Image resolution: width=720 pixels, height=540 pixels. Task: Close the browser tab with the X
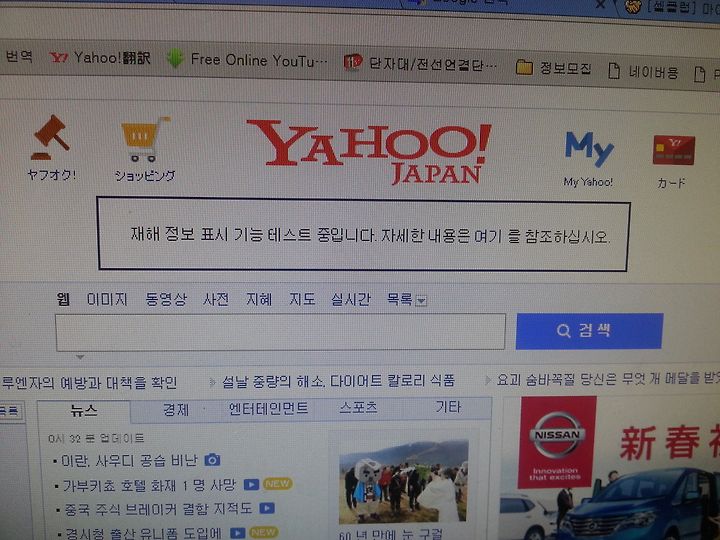pyautogui.click(x=600, y=5)
